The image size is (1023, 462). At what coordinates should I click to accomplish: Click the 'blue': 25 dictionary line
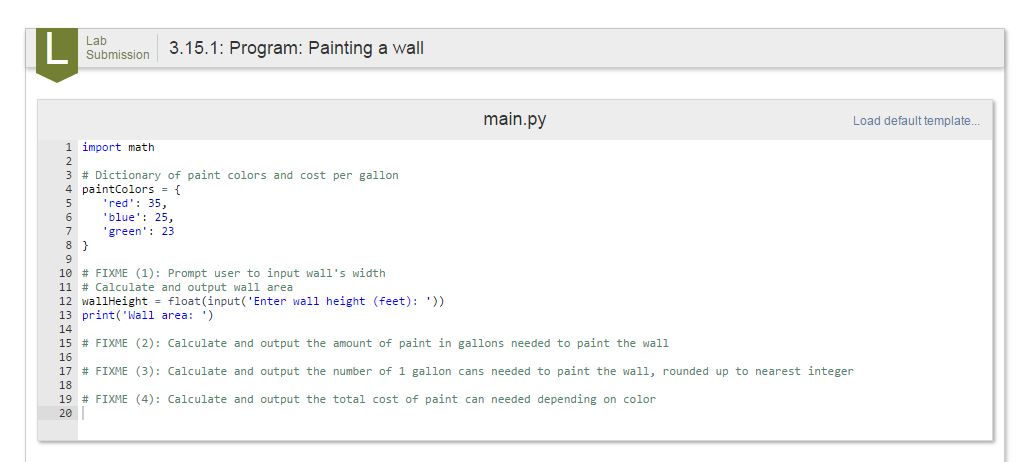click(138, 217)
